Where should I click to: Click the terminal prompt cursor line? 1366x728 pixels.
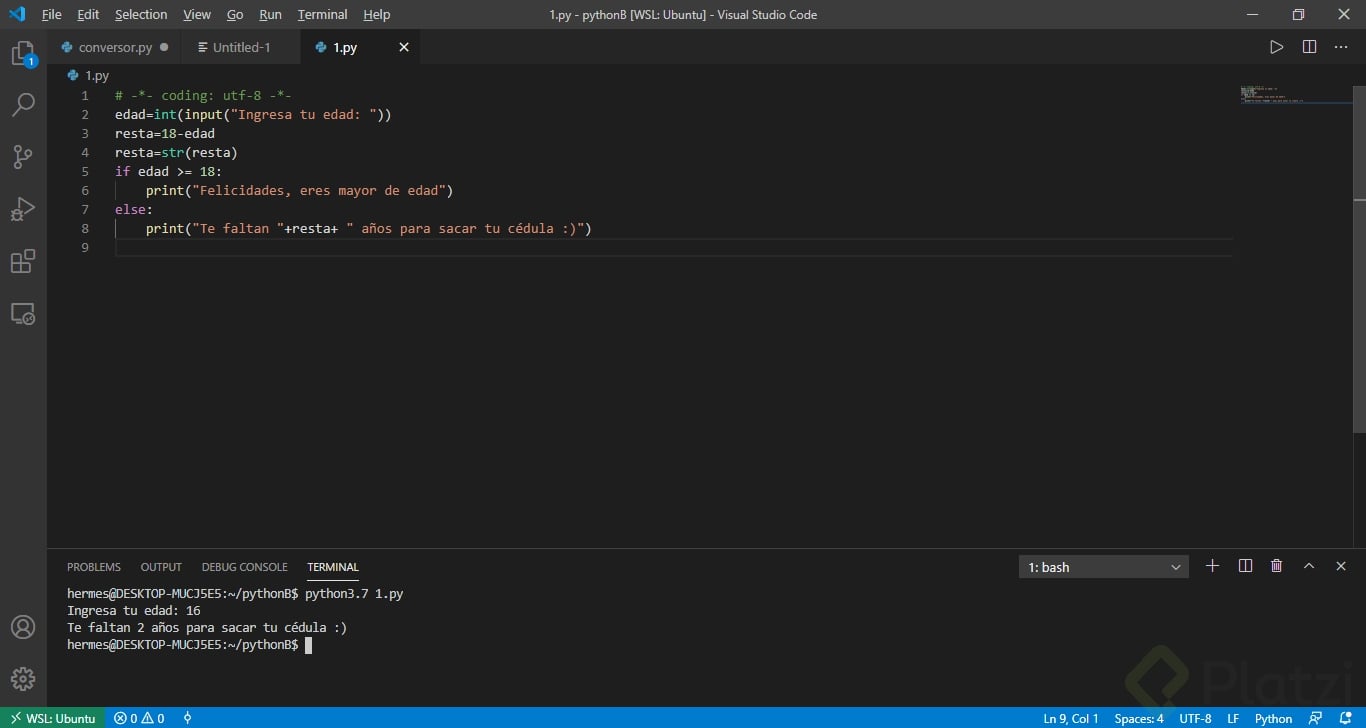[190, 645]
